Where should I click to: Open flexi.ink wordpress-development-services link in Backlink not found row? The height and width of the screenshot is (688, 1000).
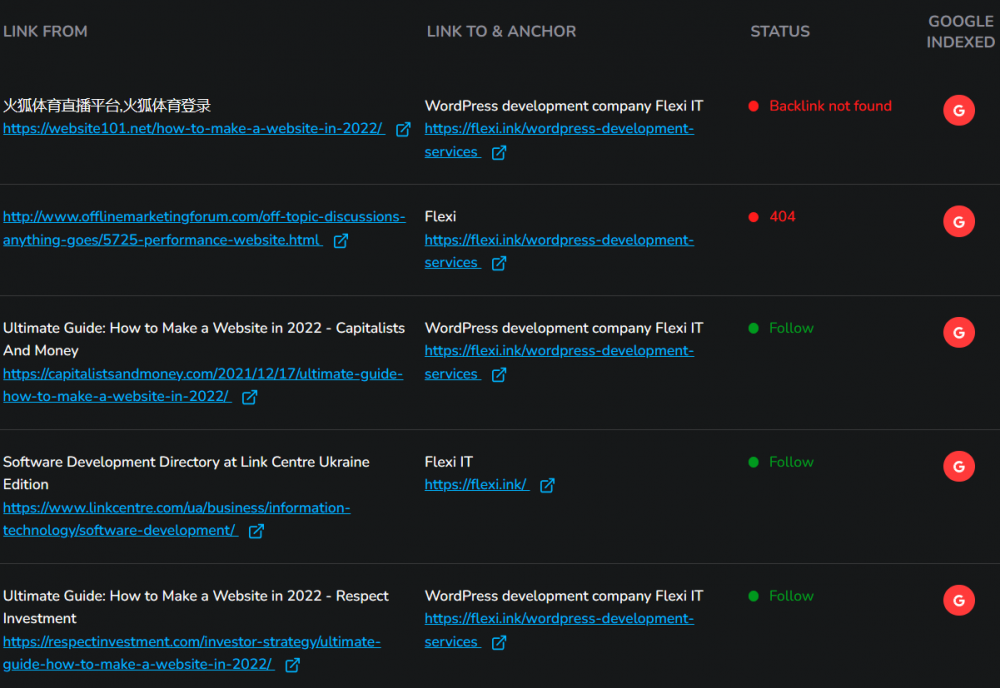click(x=559, y=140)
